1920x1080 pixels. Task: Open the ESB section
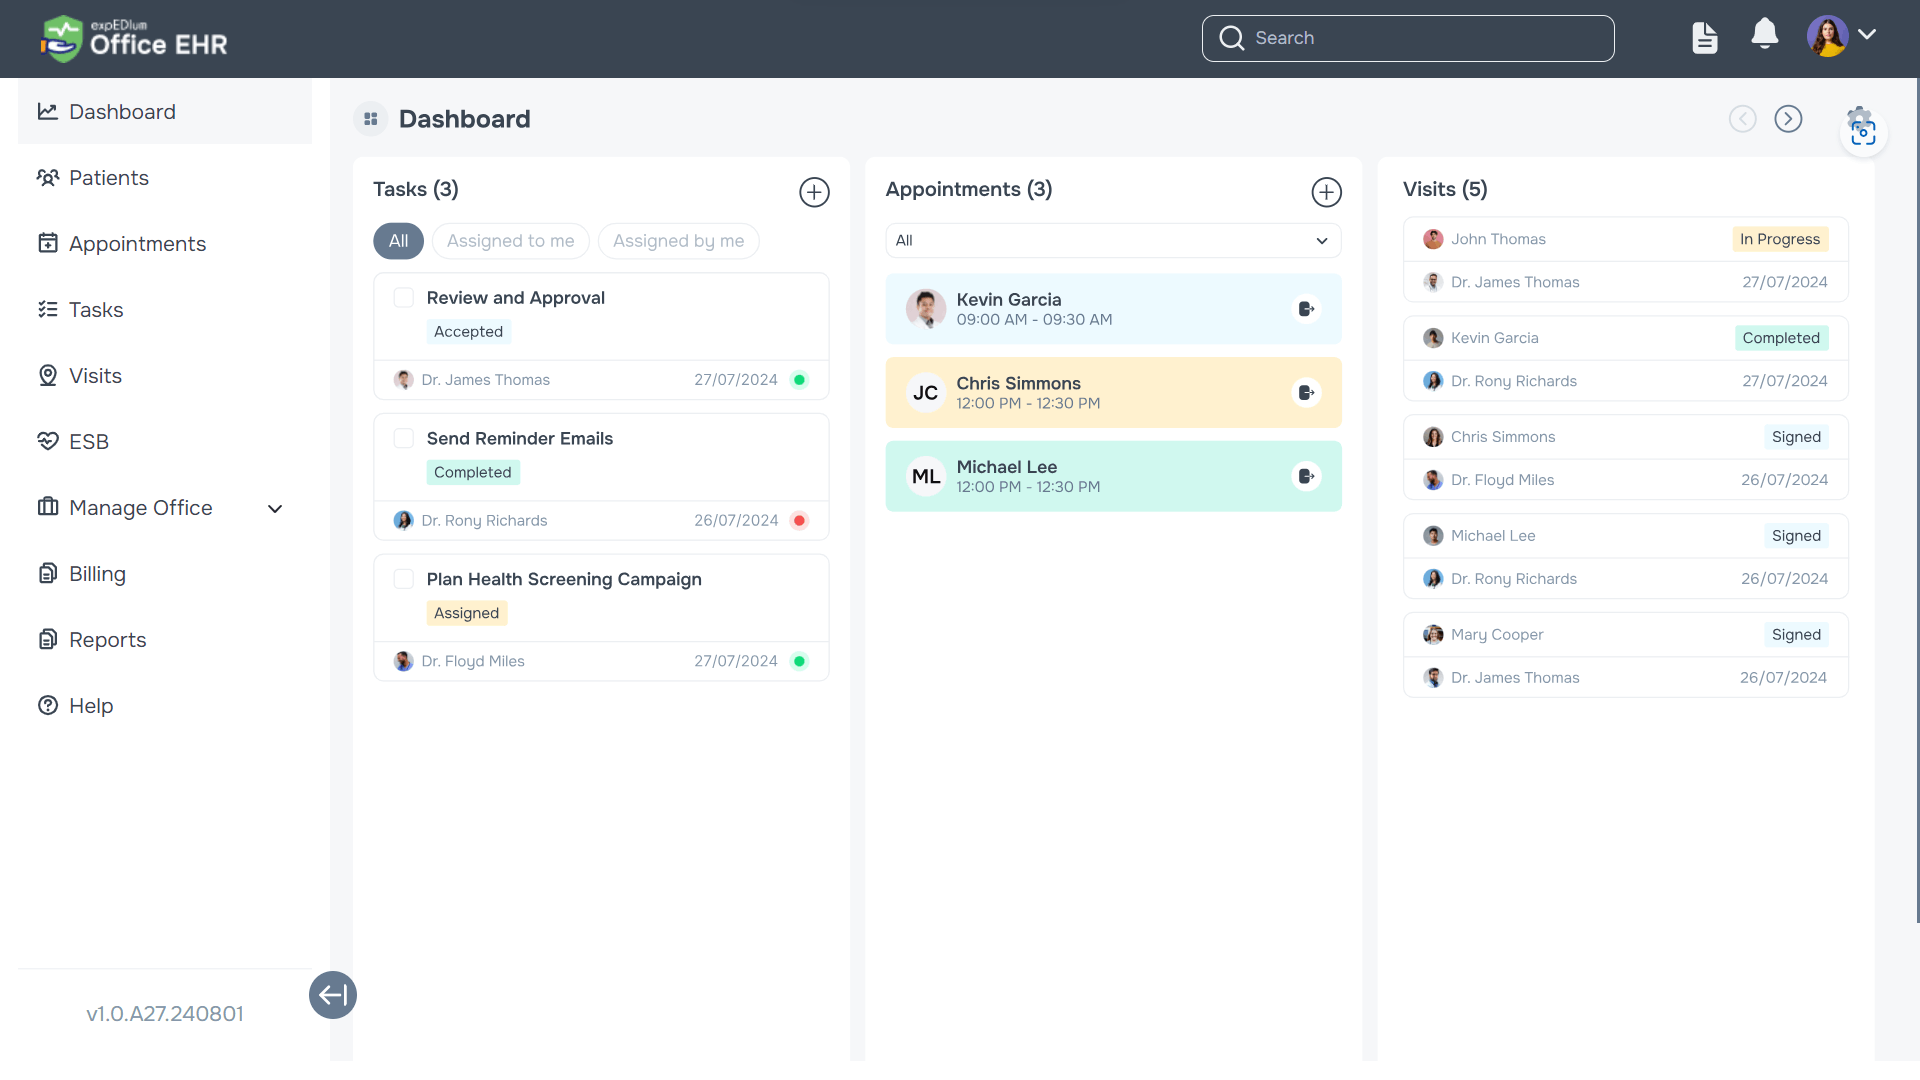tap(88, 441)
